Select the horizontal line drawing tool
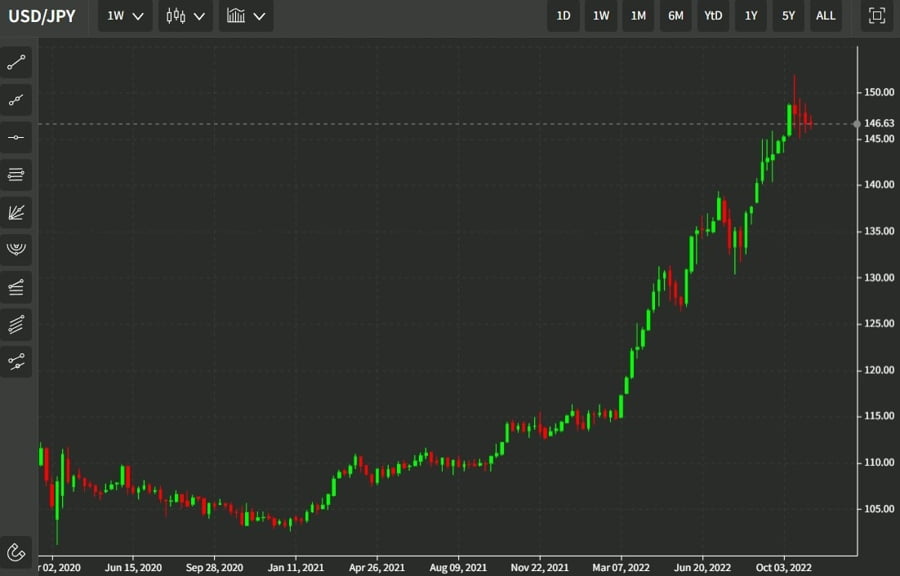 point(16,137)
